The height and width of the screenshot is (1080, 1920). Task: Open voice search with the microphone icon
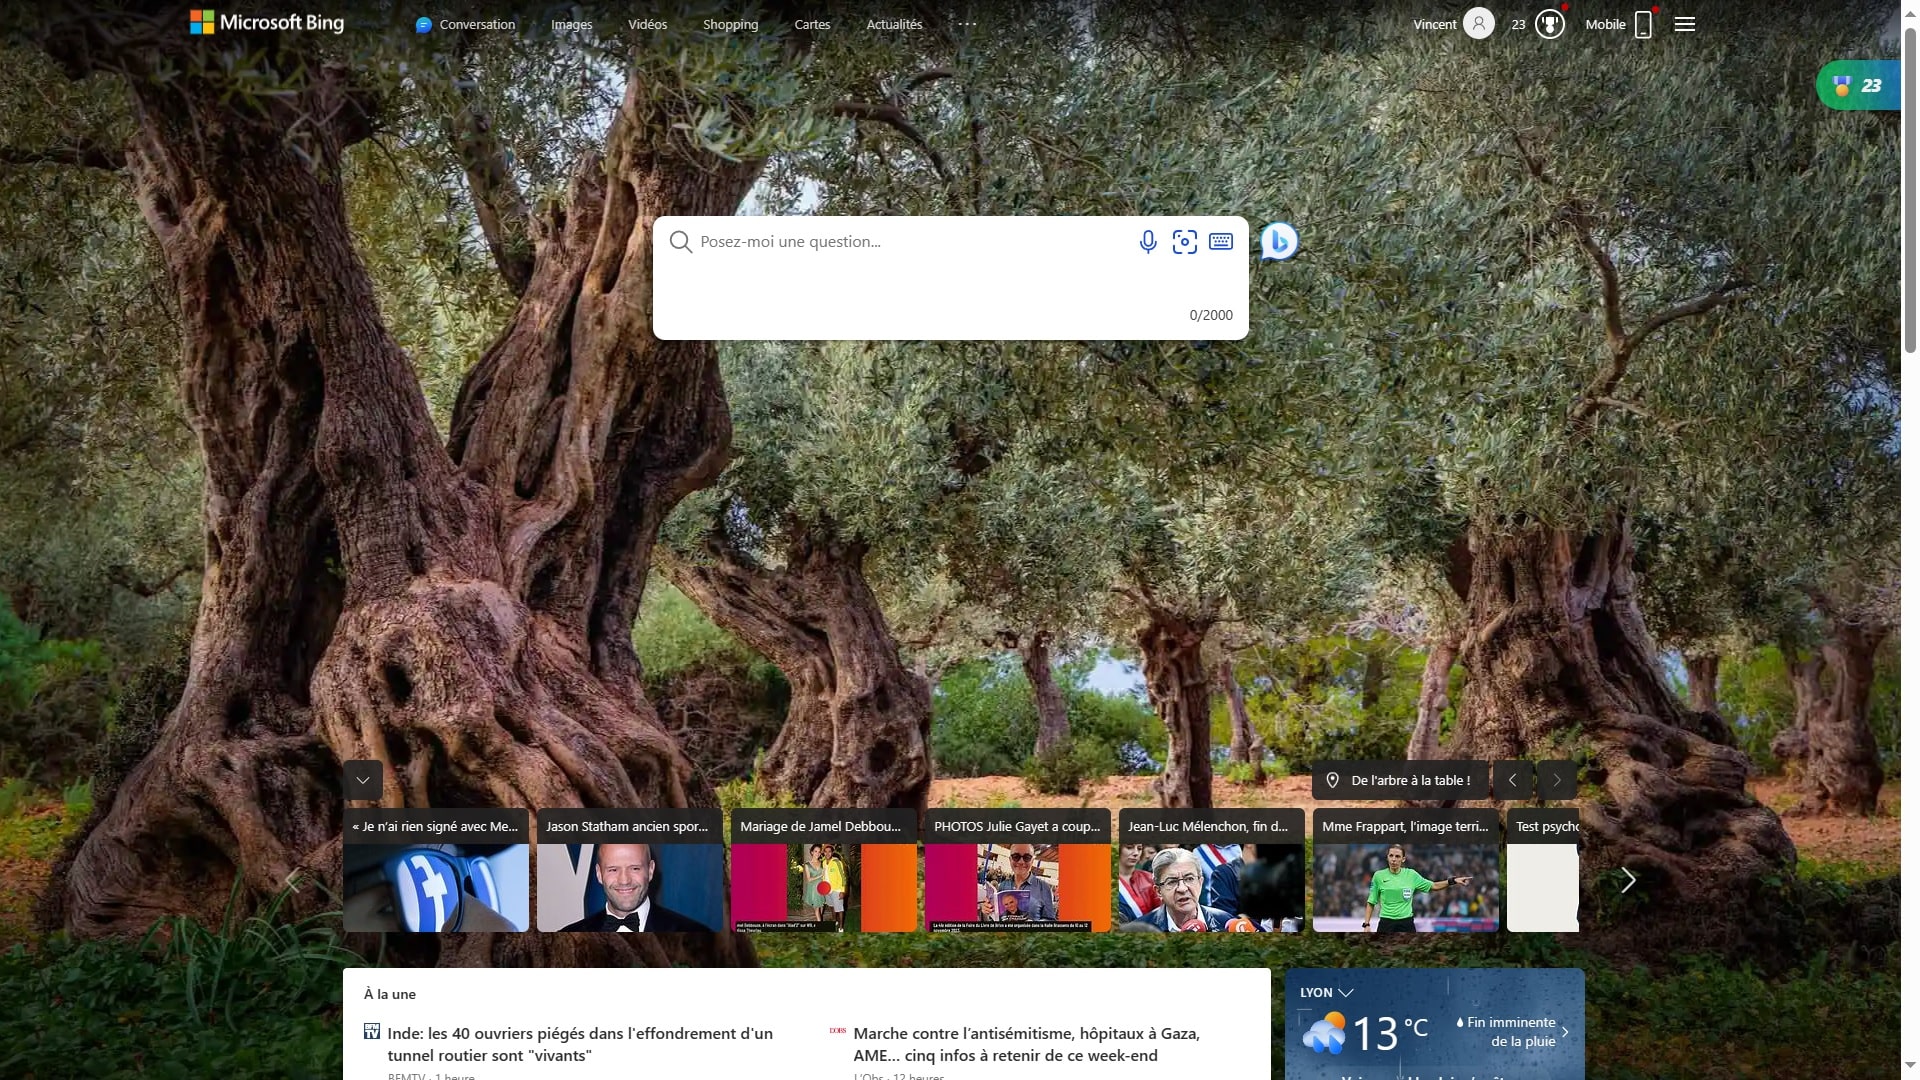(1147, 241)
